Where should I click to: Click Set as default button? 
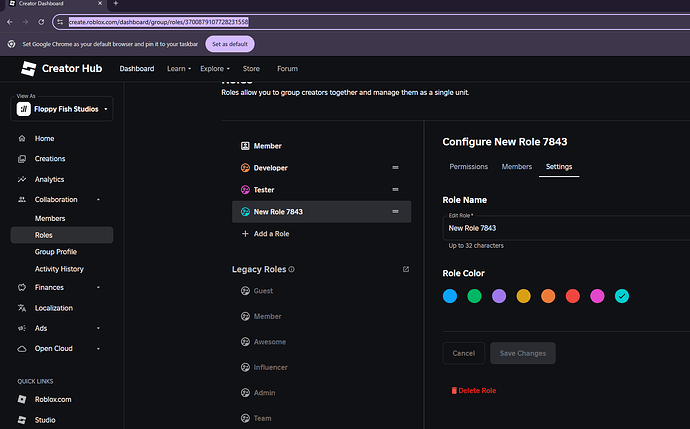click(x=230, y=44)
